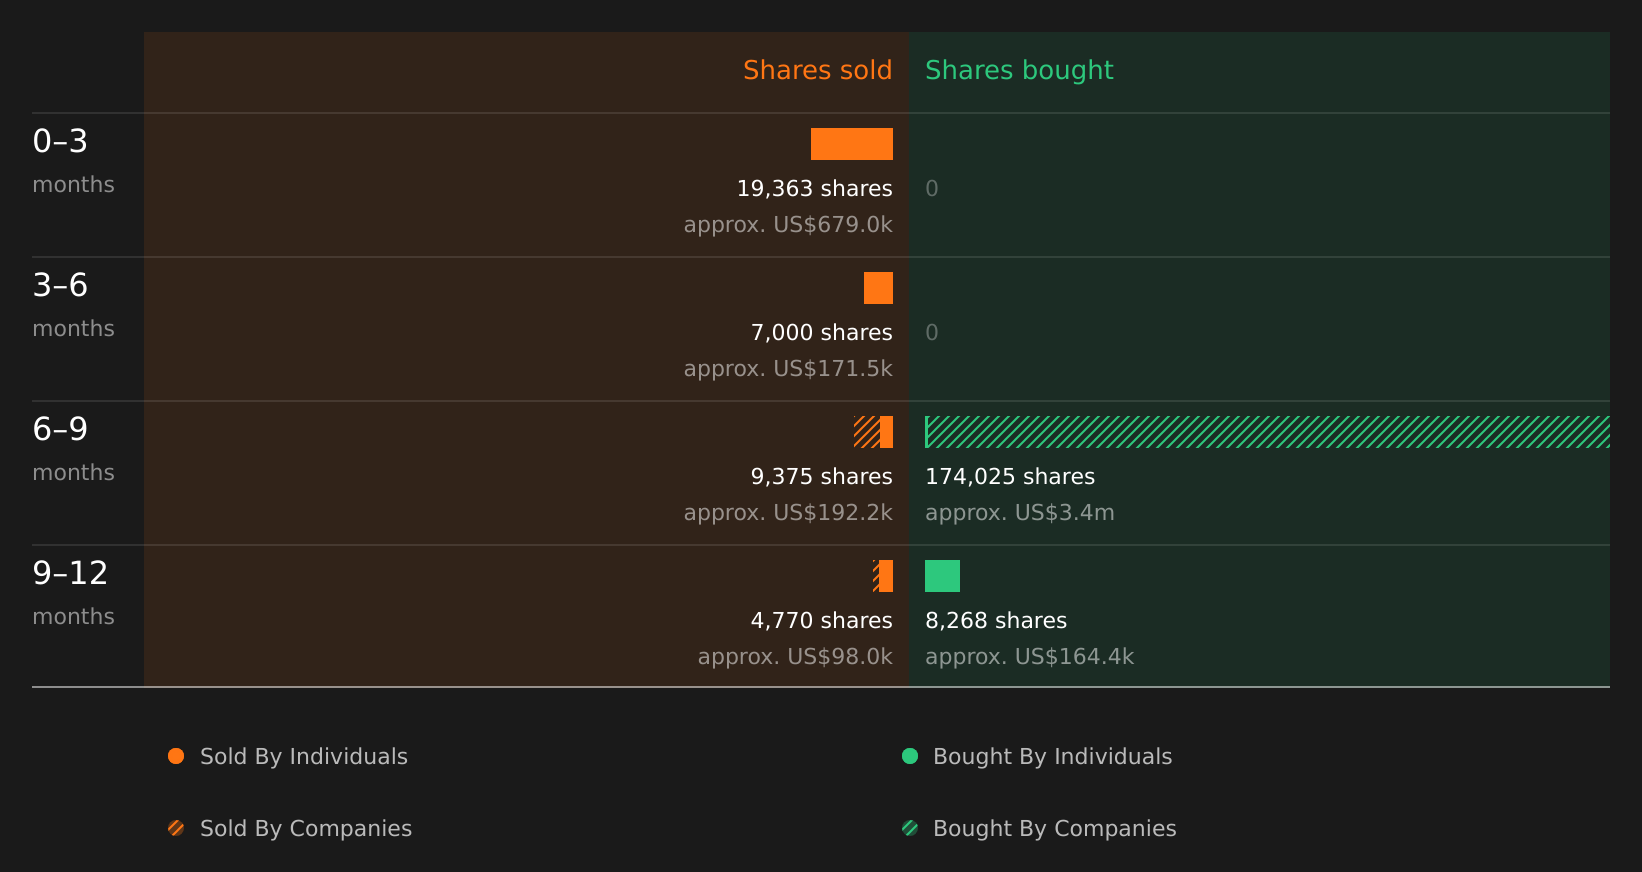The height and width of the screenshot is (872, 1642).
Task: Select the Bought By Companies legend label
Action: [1054, 829]
